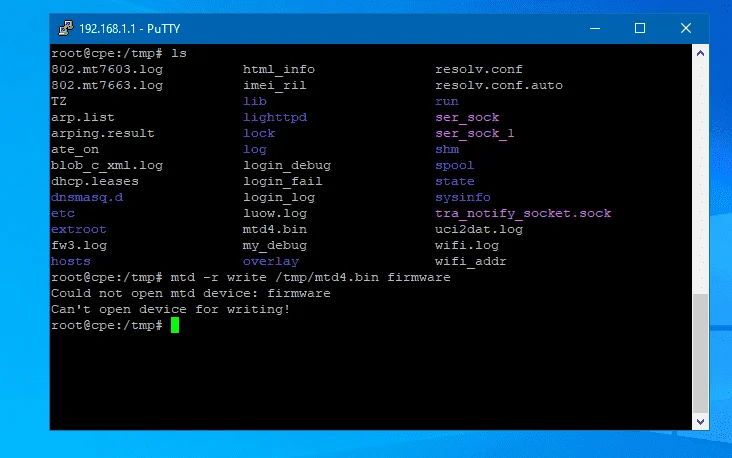The image size is (732, 458).
Task: Close the PuTTY session window
Action: tap(686, 28)
